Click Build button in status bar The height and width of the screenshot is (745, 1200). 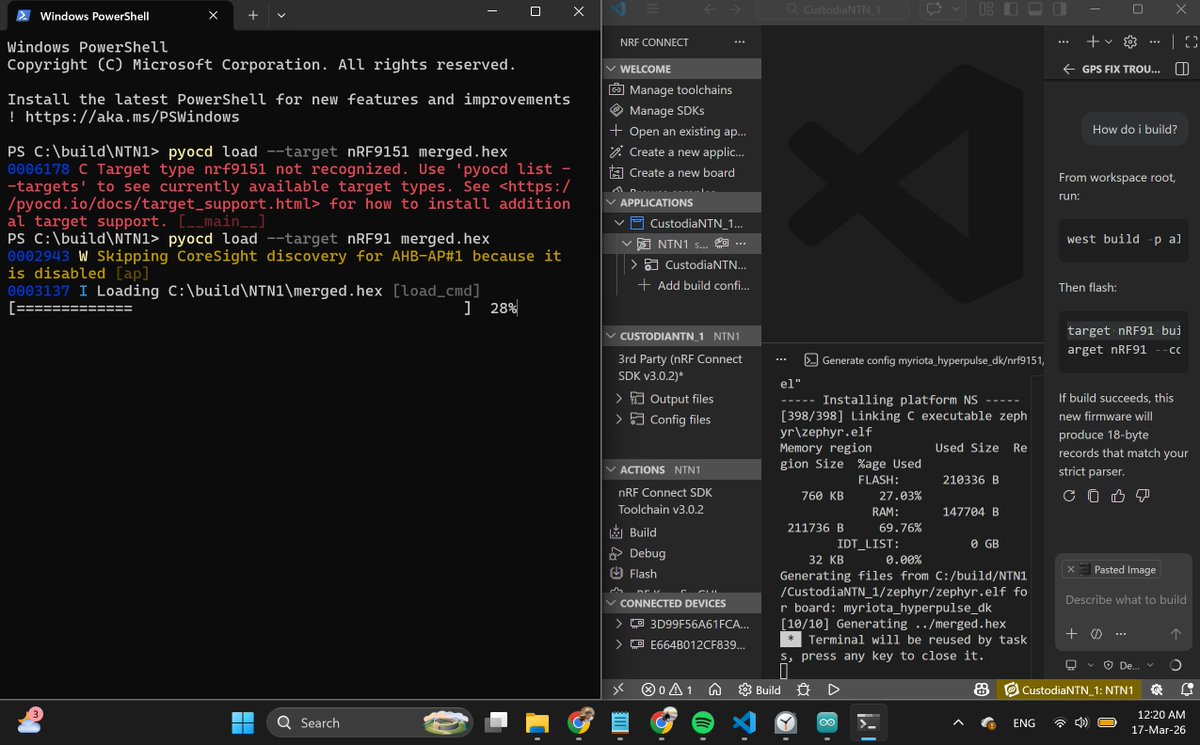click(760, 689)
